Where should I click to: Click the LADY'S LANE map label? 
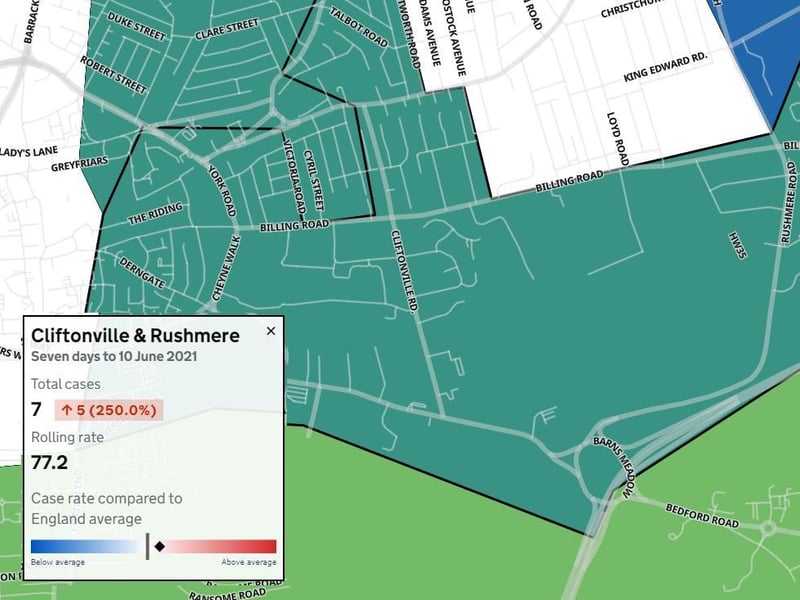[x=29, y=152]
